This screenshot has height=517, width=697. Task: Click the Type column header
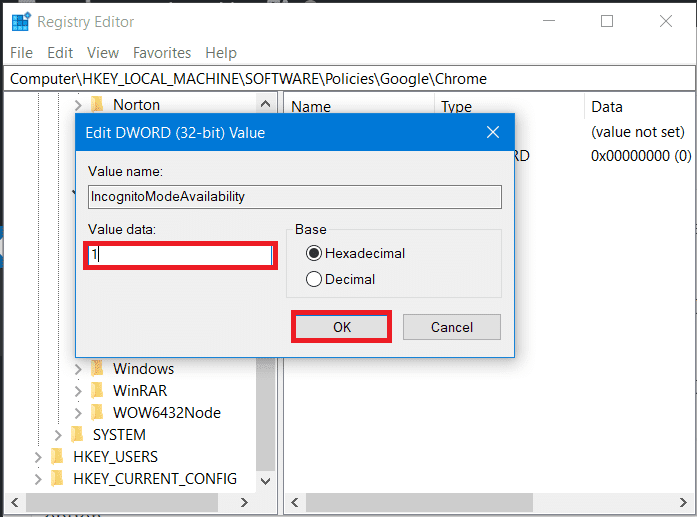[457, 107]
